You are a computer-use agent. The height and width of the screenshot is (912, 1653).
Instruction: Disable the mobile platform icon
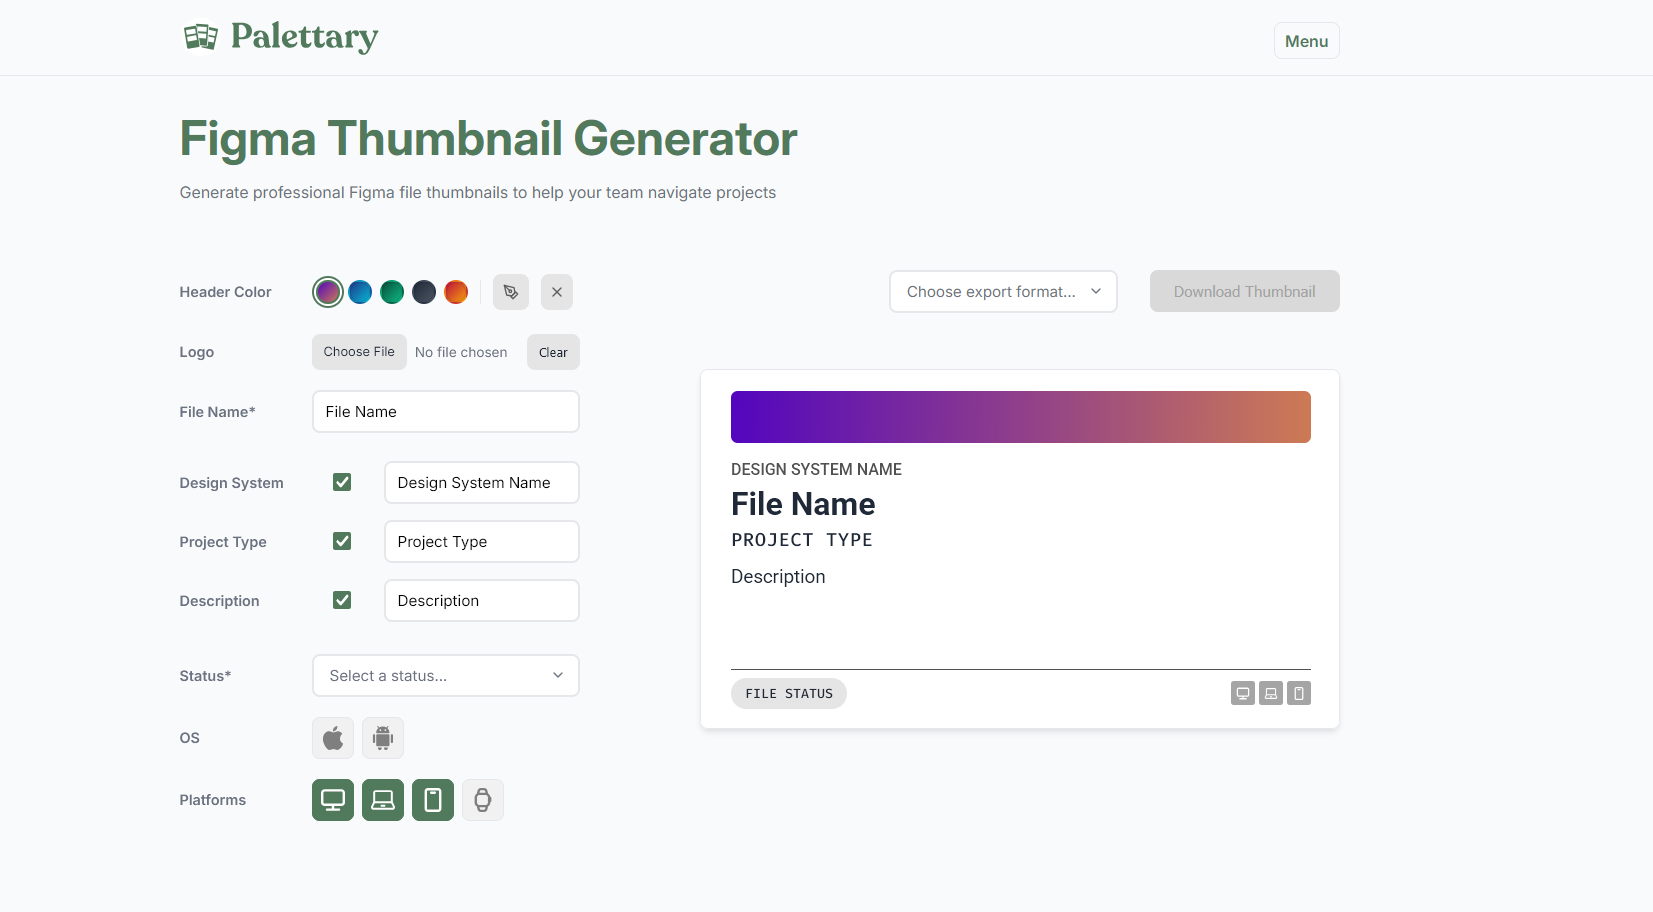pos(432,799)
